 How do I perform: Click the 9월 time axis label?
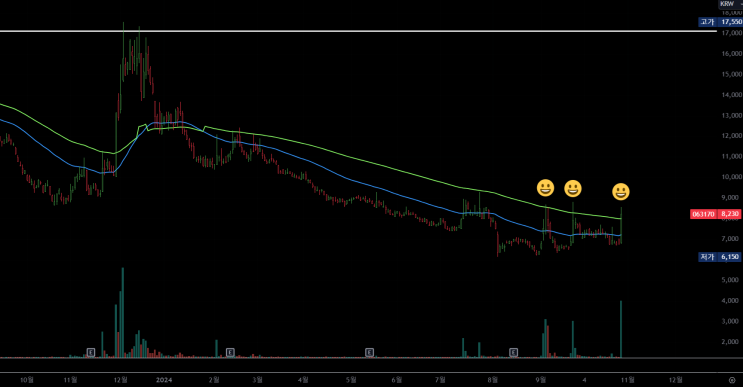541,379
